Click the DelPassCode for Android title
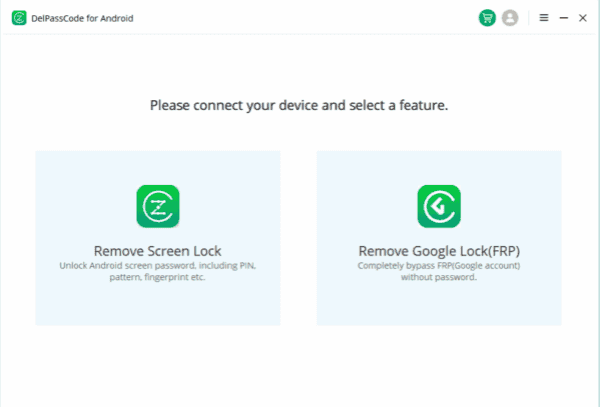The height and width of the screenshot is (407, 600). pyautogui.click(x=82, y=18)
